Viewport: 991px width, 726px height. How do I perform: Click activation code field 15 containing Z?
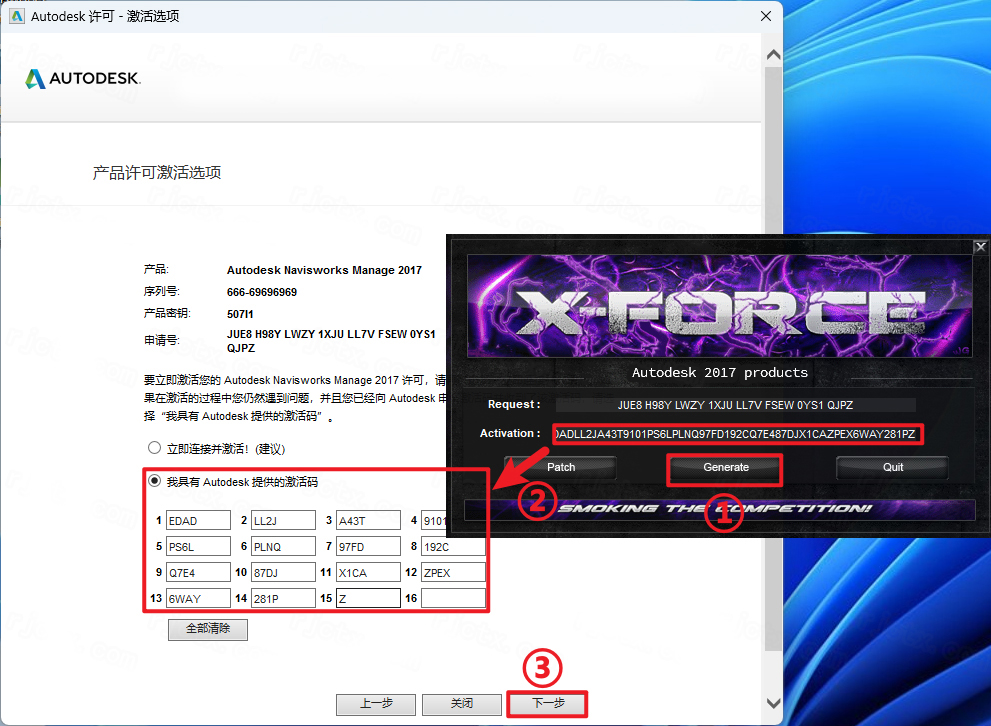(368, 598)
